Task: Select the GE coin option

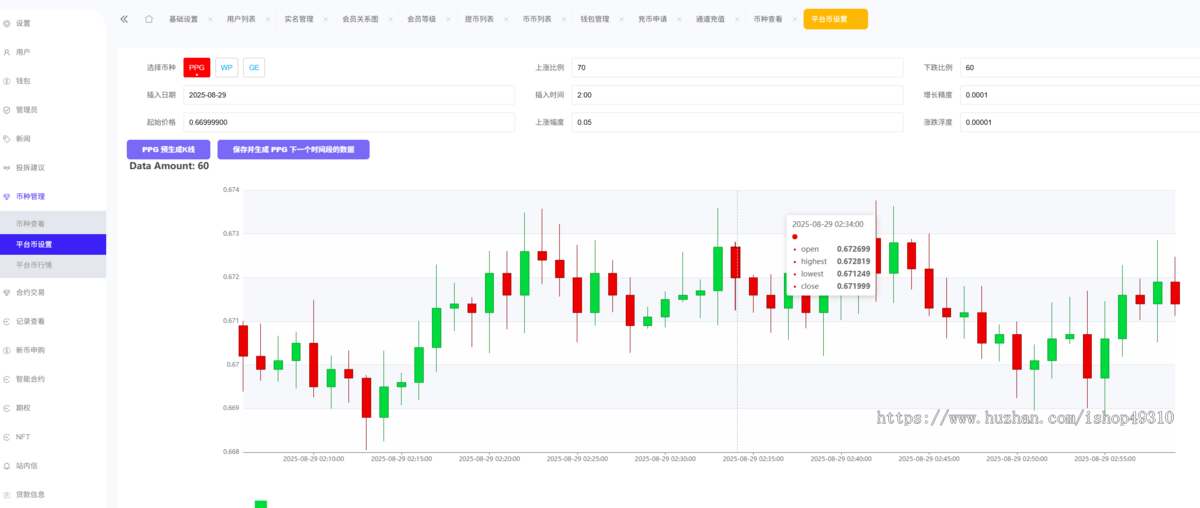Action: pyautogui.click(x=254, y=67)
